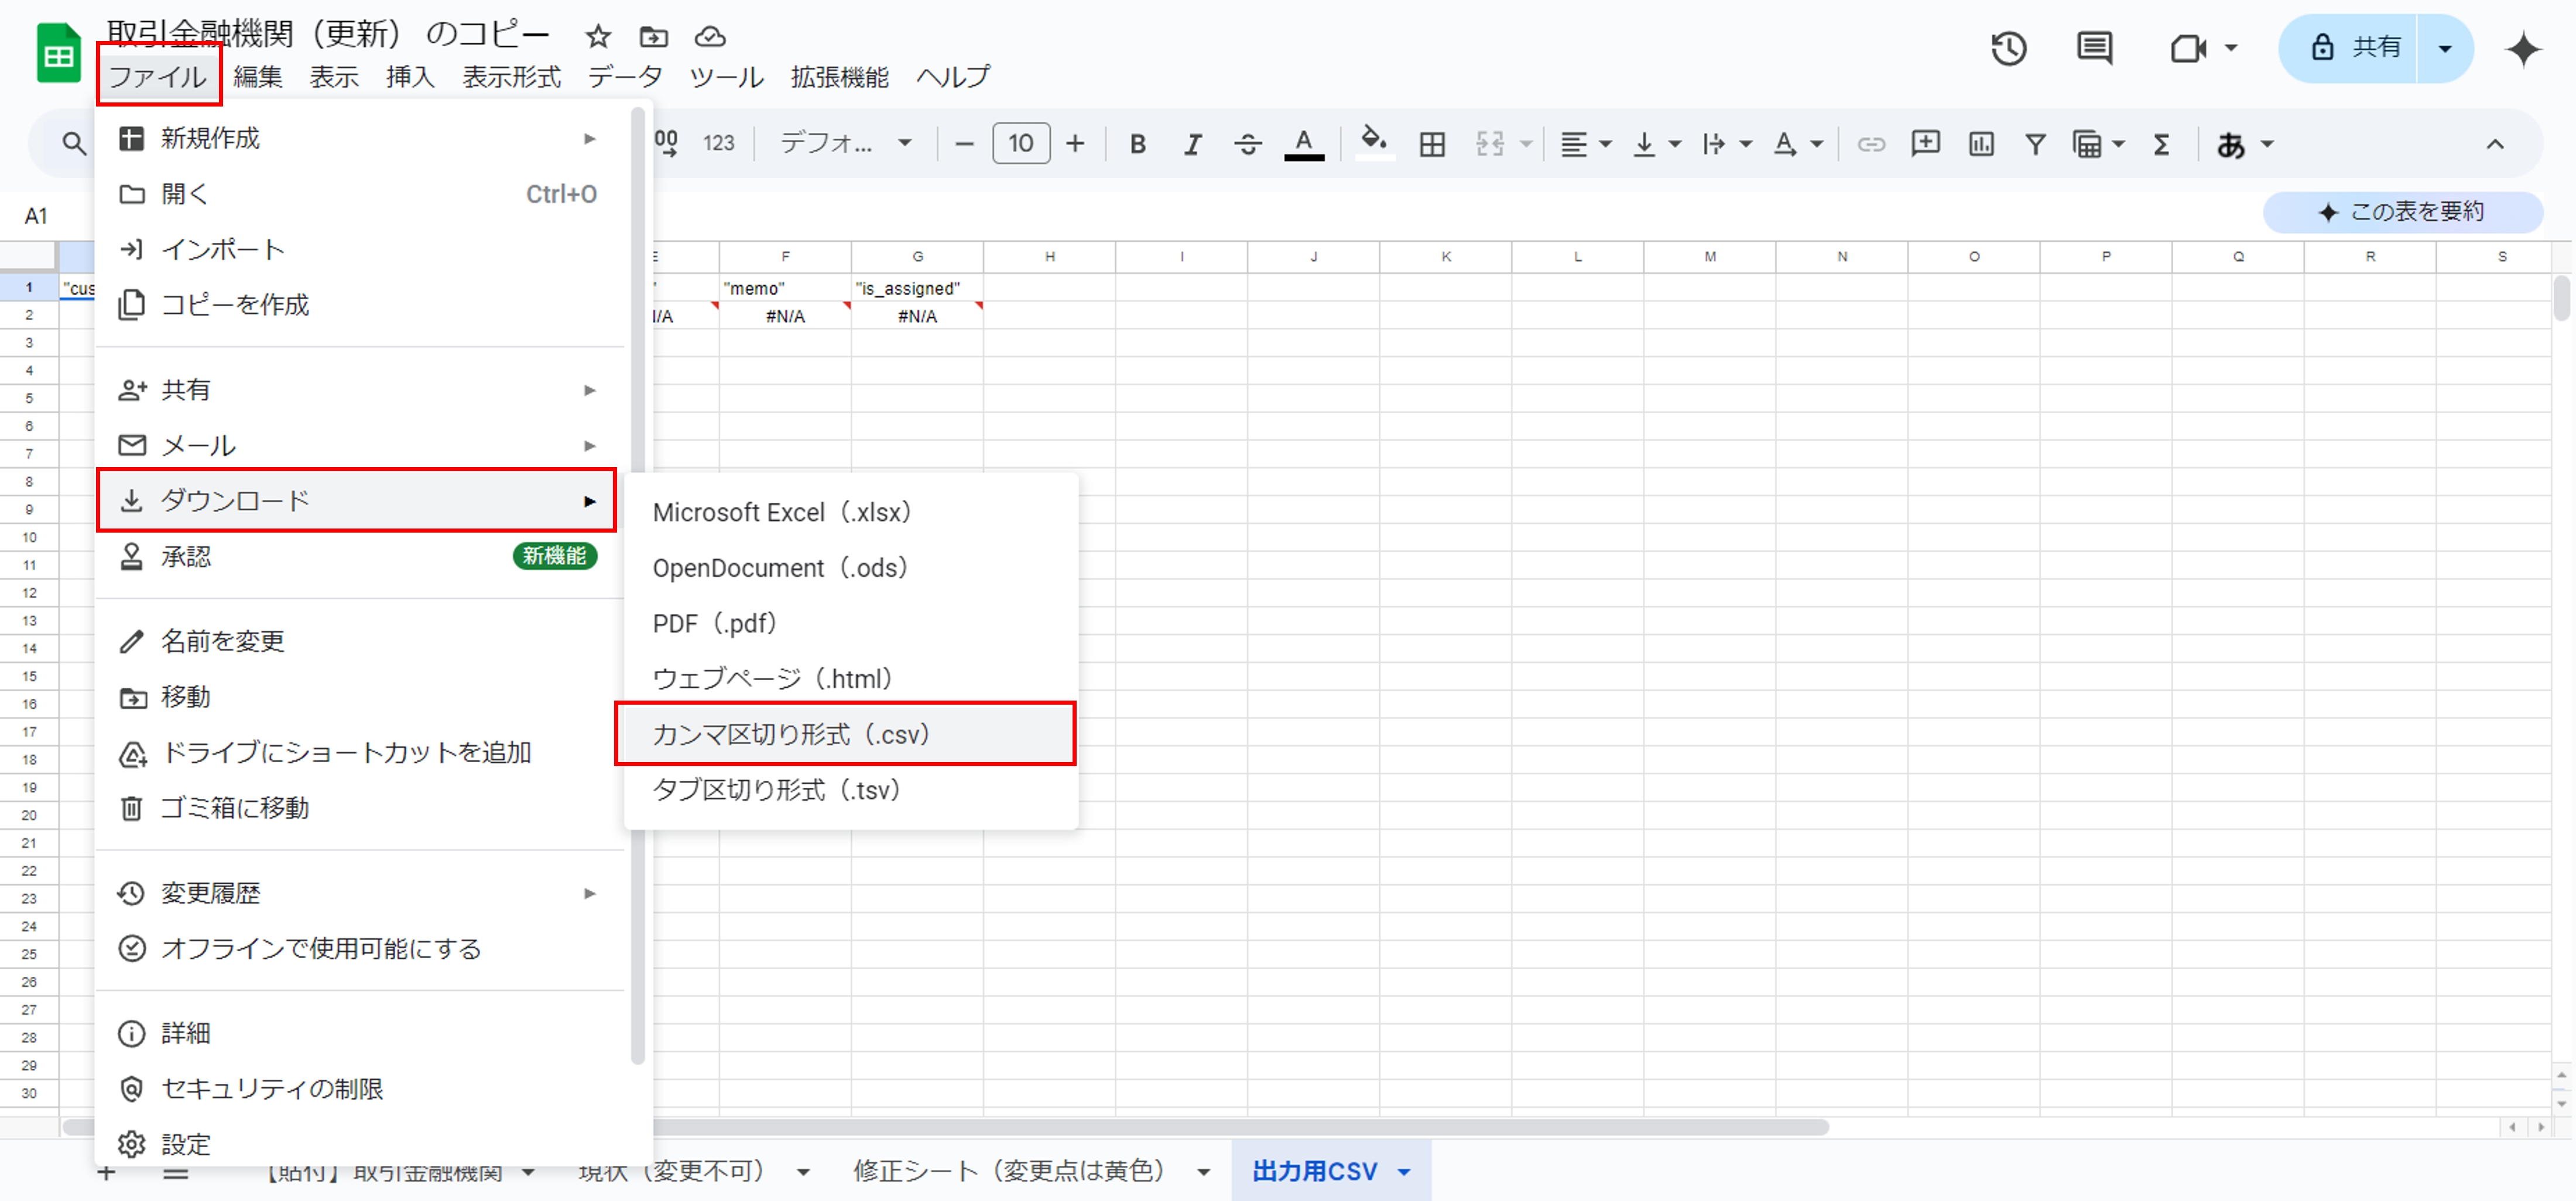Screen dimensions: 2576x1201
Task: Open the share options dropdown arrow
Action: tap(2445, 48)
